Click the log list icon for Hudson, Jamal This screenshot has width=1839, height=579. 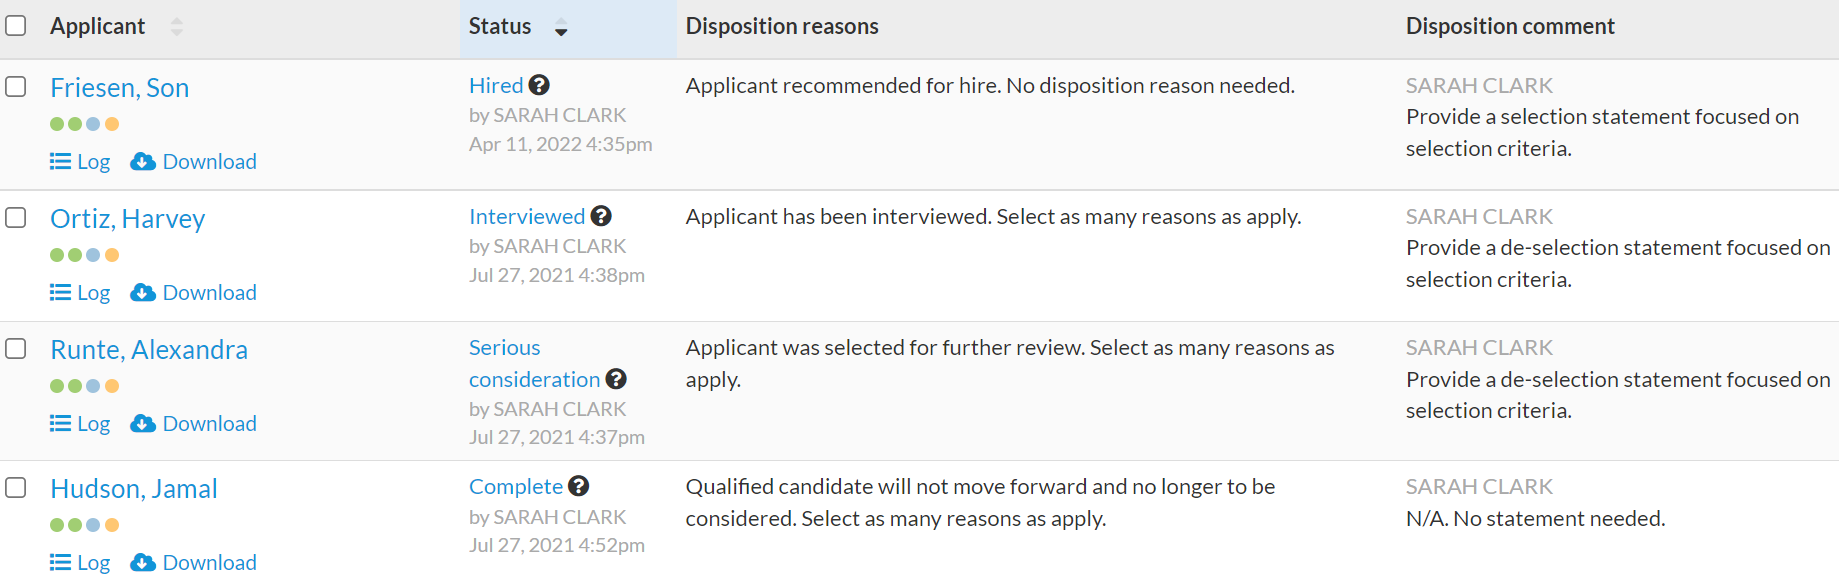tap(61, 562)
